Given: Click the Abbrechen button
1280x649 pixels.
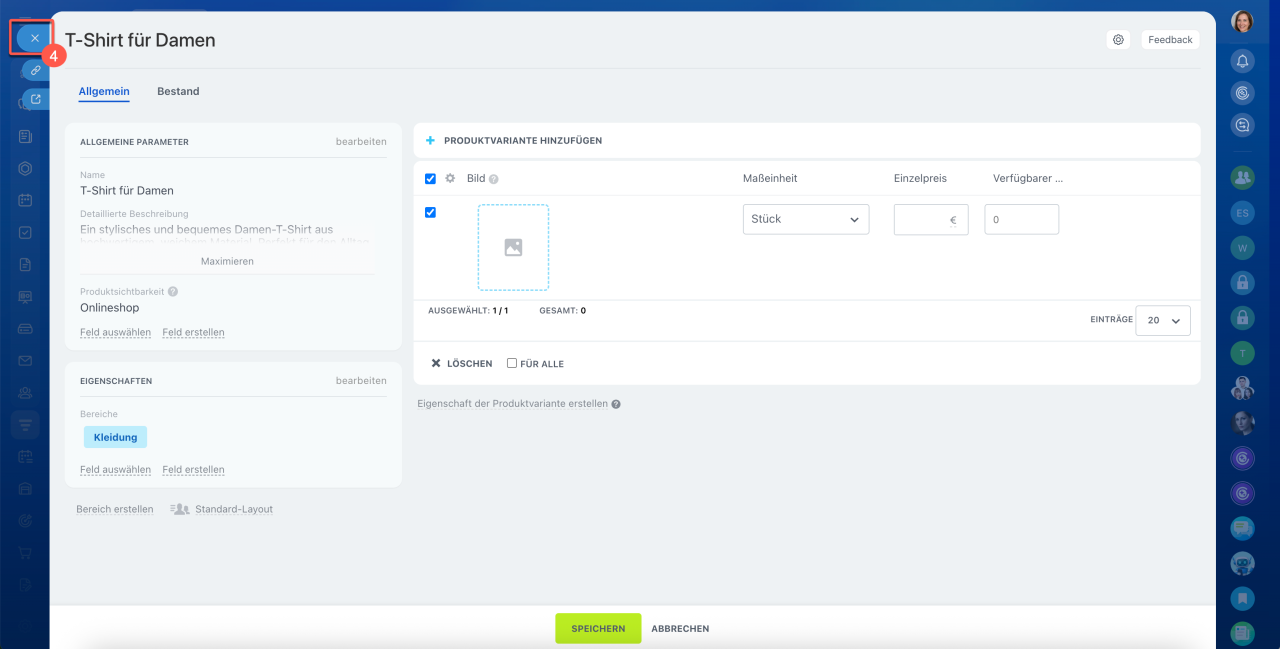Looking at the screenshot, I should tap(680, 629).
